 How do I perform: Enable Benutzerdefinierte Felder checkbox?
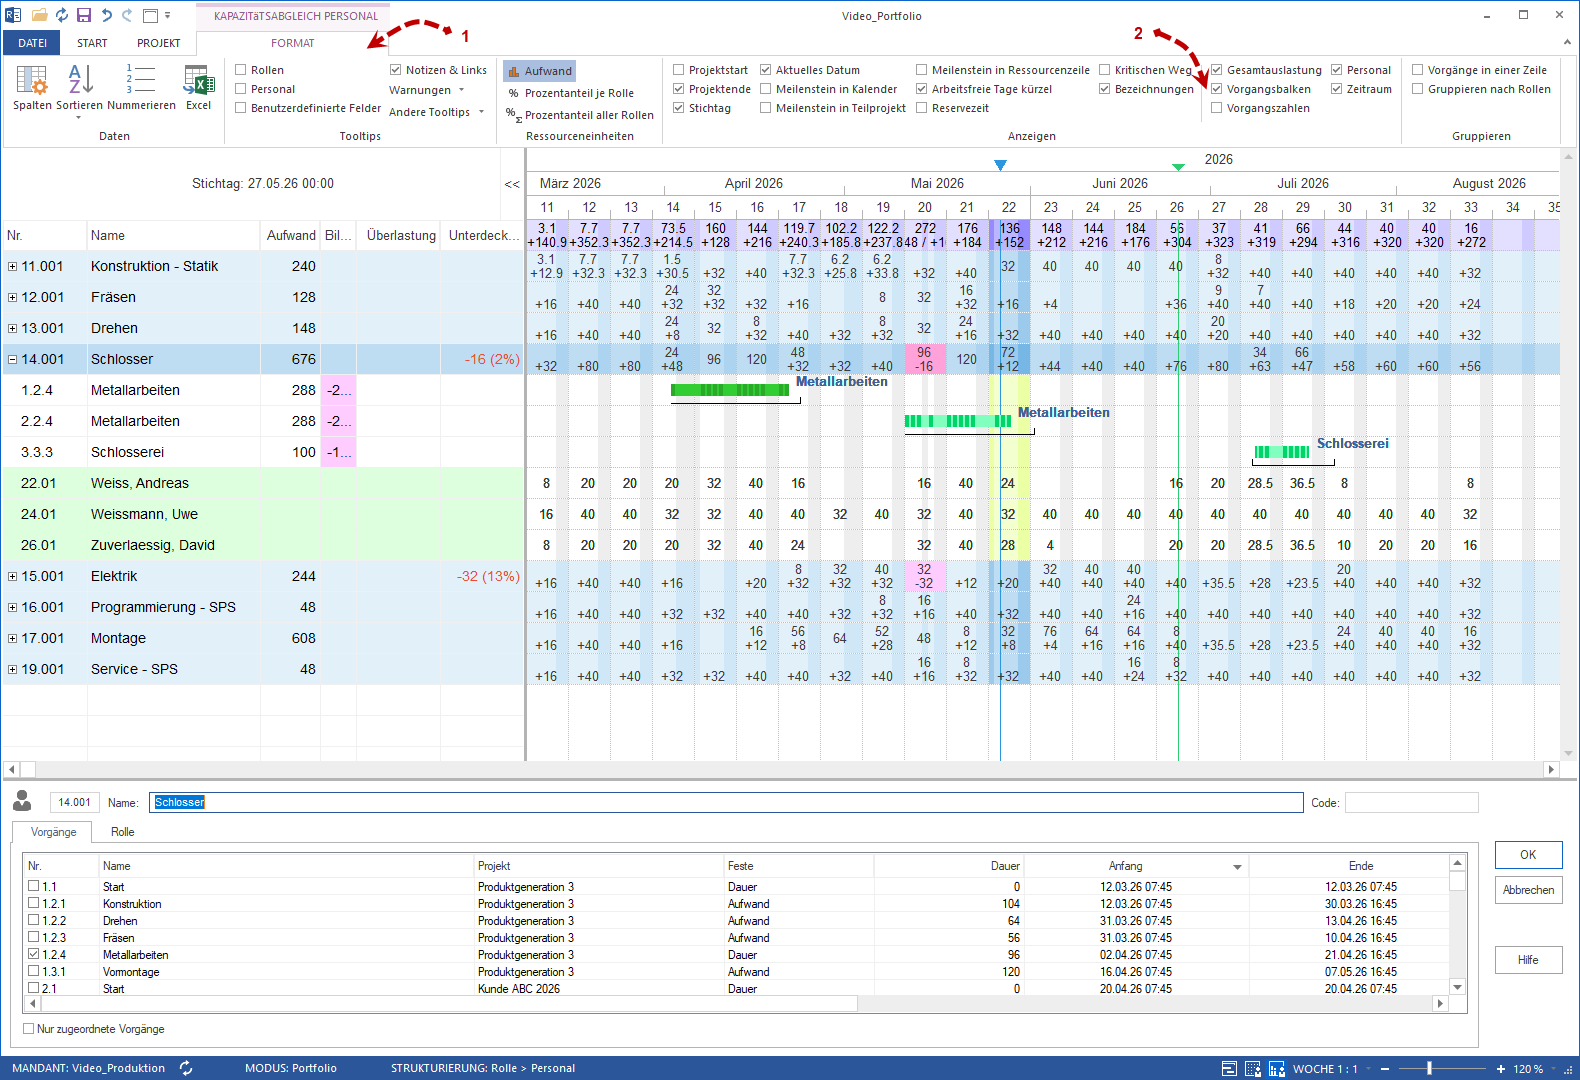tap(241, 108)
